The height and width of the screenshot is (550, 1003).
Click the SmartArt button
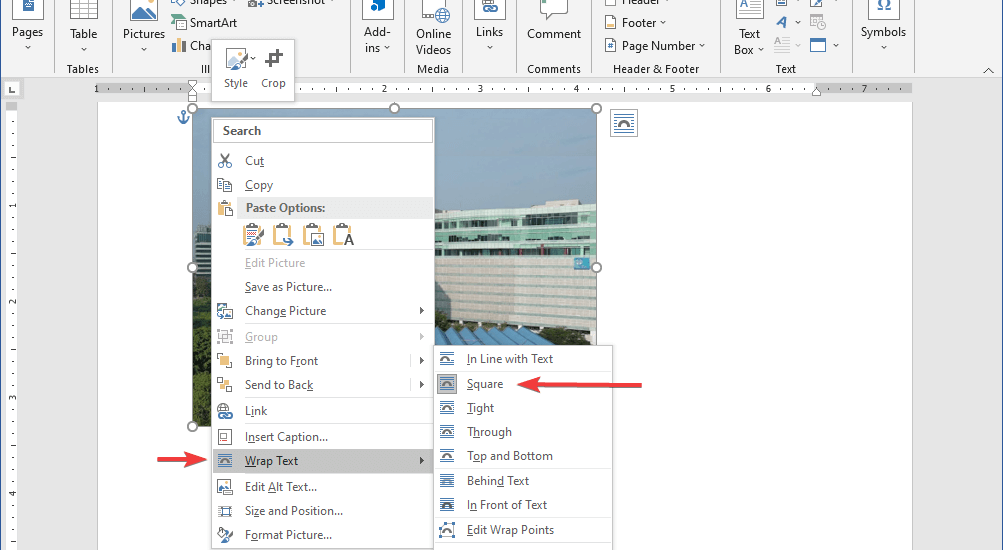[204, 22]
